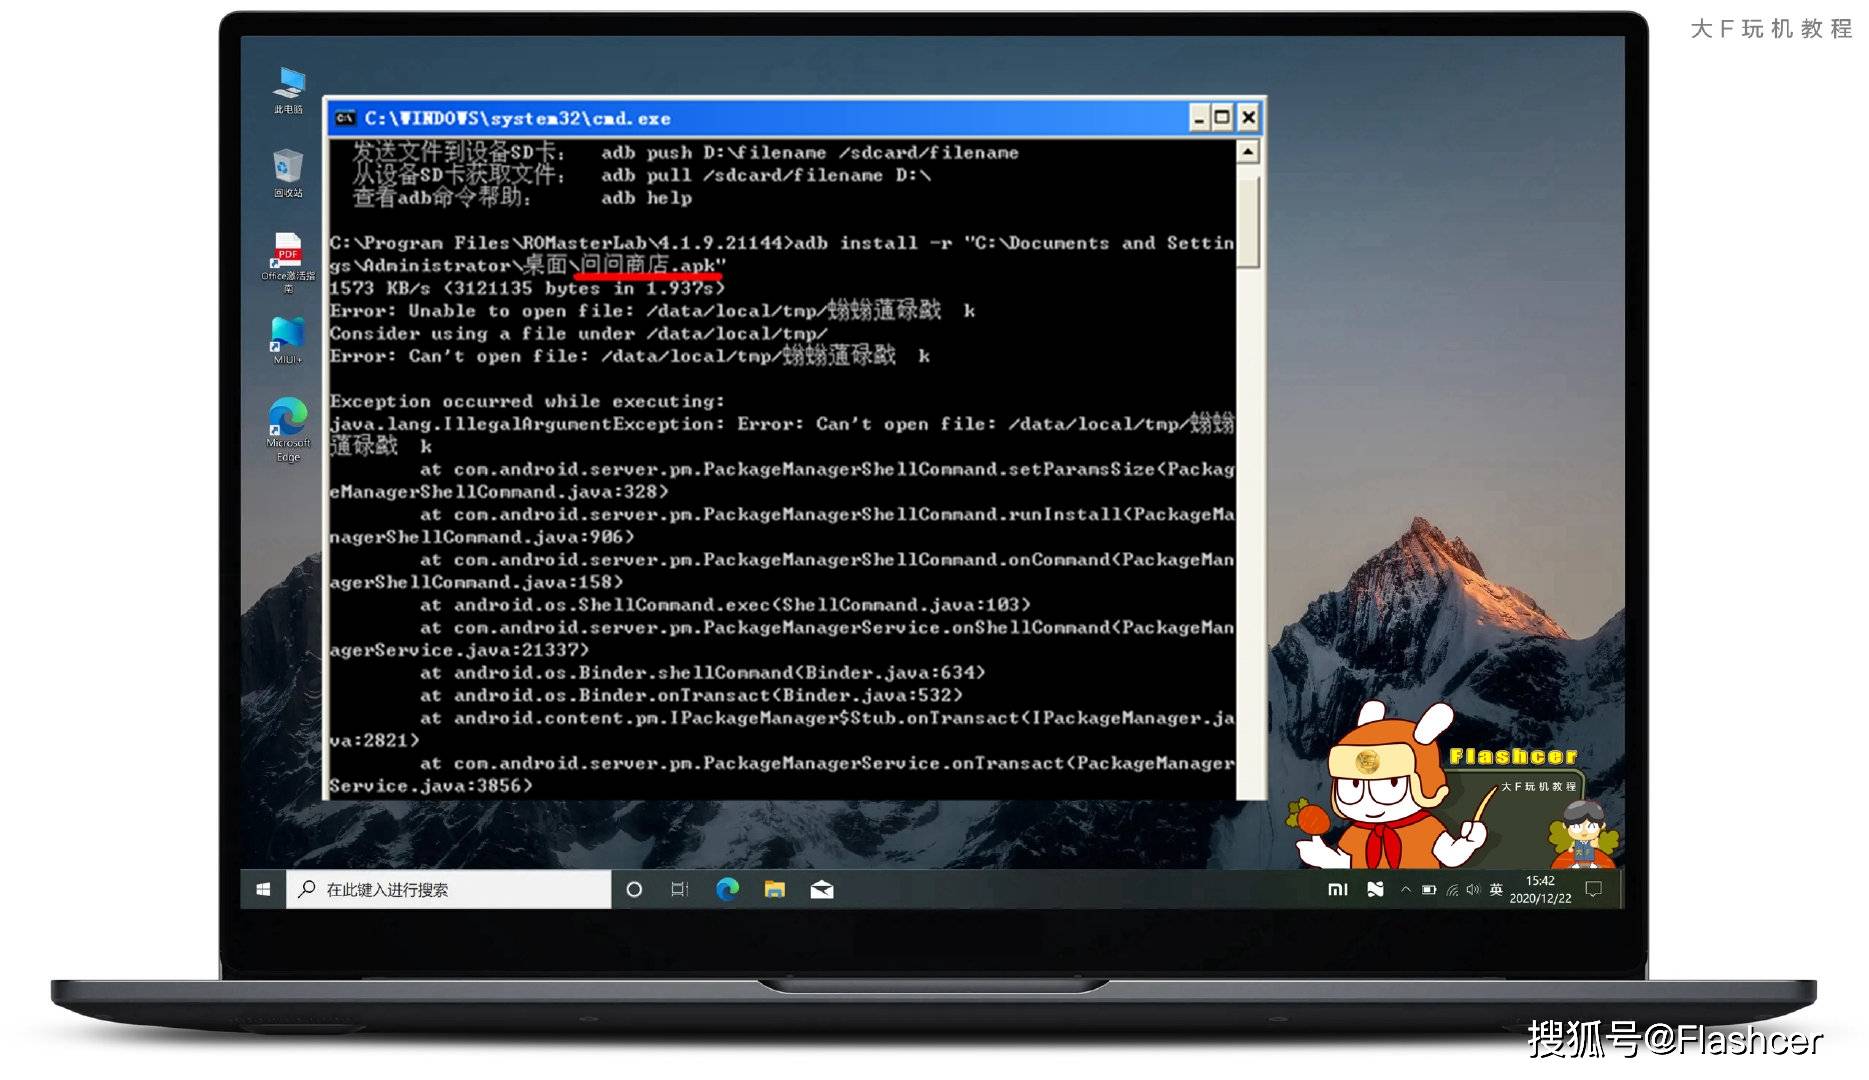
Task: Open Cortana from the taskbar
Action: coord(634,889)
